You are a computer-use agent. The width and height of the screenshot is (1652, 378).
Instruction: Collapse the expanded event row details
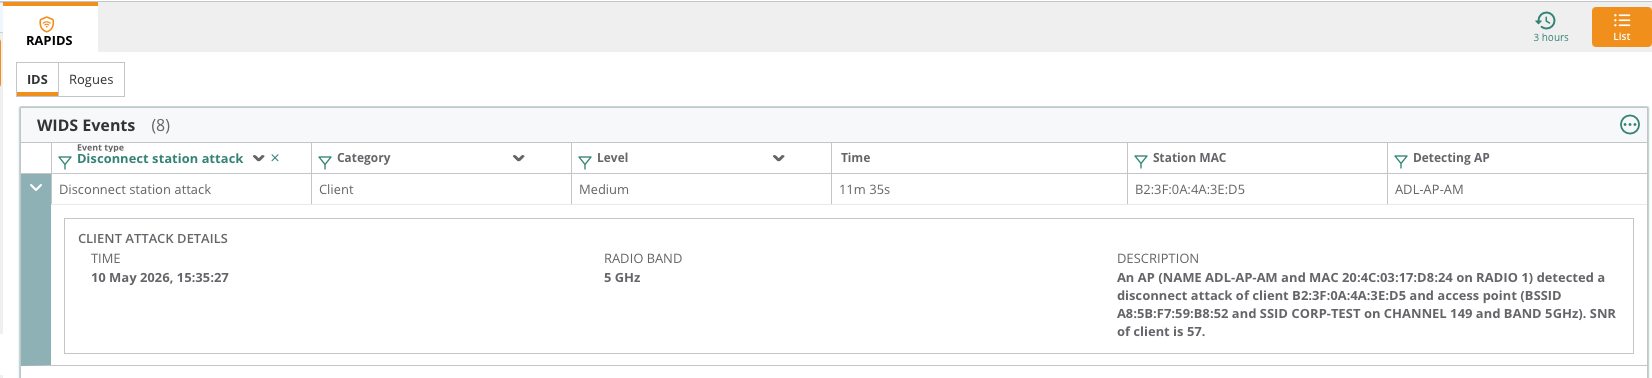point(36,188)
